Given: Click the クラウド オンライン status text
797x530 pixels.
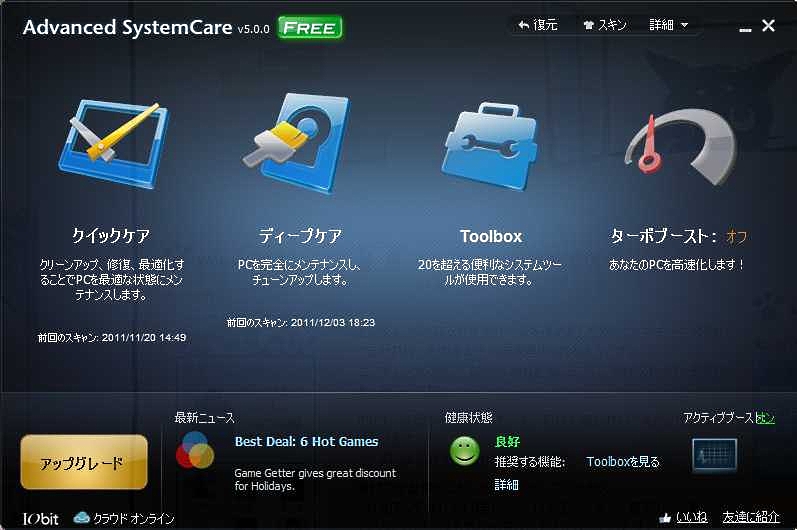Looking at the screenshot, I should (134, 518).
